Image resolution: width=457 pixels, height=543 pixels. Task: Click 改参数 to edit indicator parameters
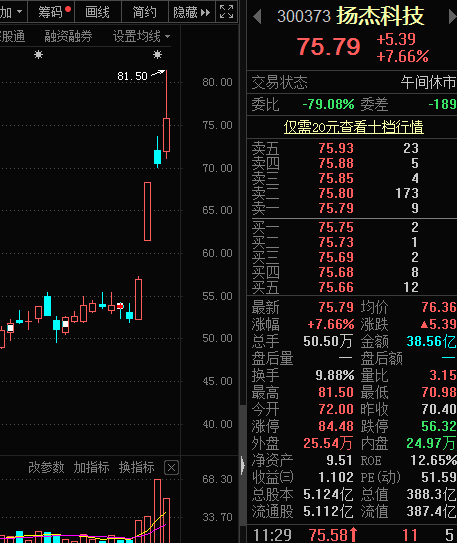[46, 468]
